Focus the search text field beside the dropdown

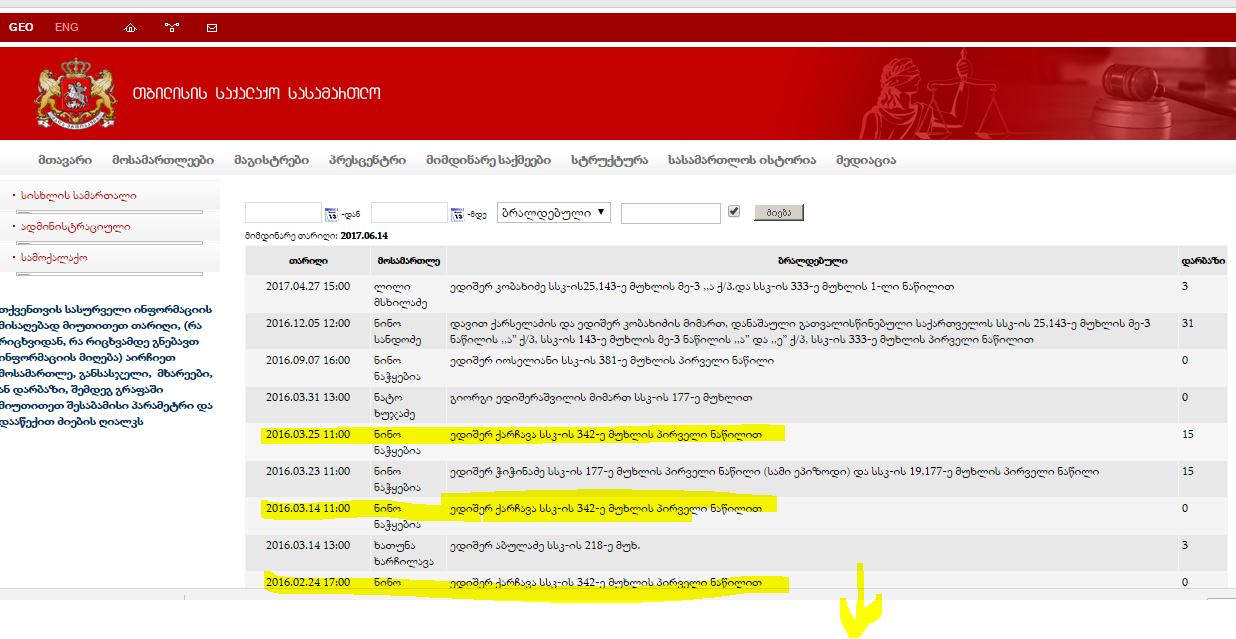tap(670, 213)
